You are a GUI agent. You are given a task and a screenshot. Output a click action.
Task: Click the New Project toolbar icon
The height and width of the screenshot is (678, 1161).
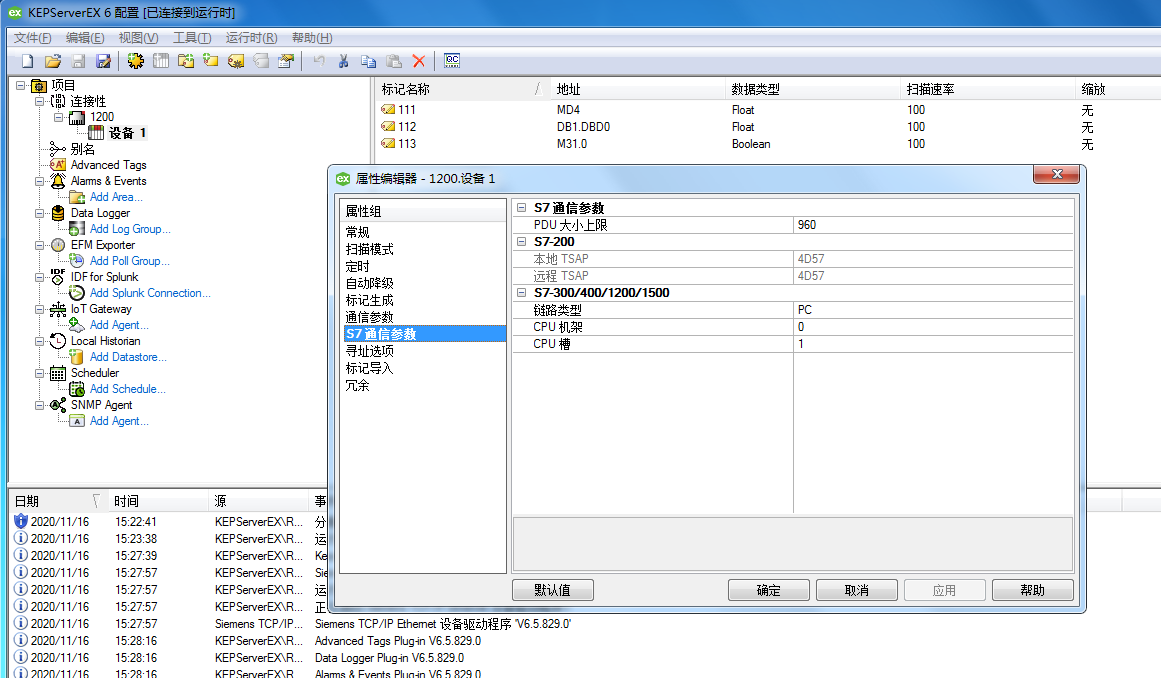tap(28, 61)
